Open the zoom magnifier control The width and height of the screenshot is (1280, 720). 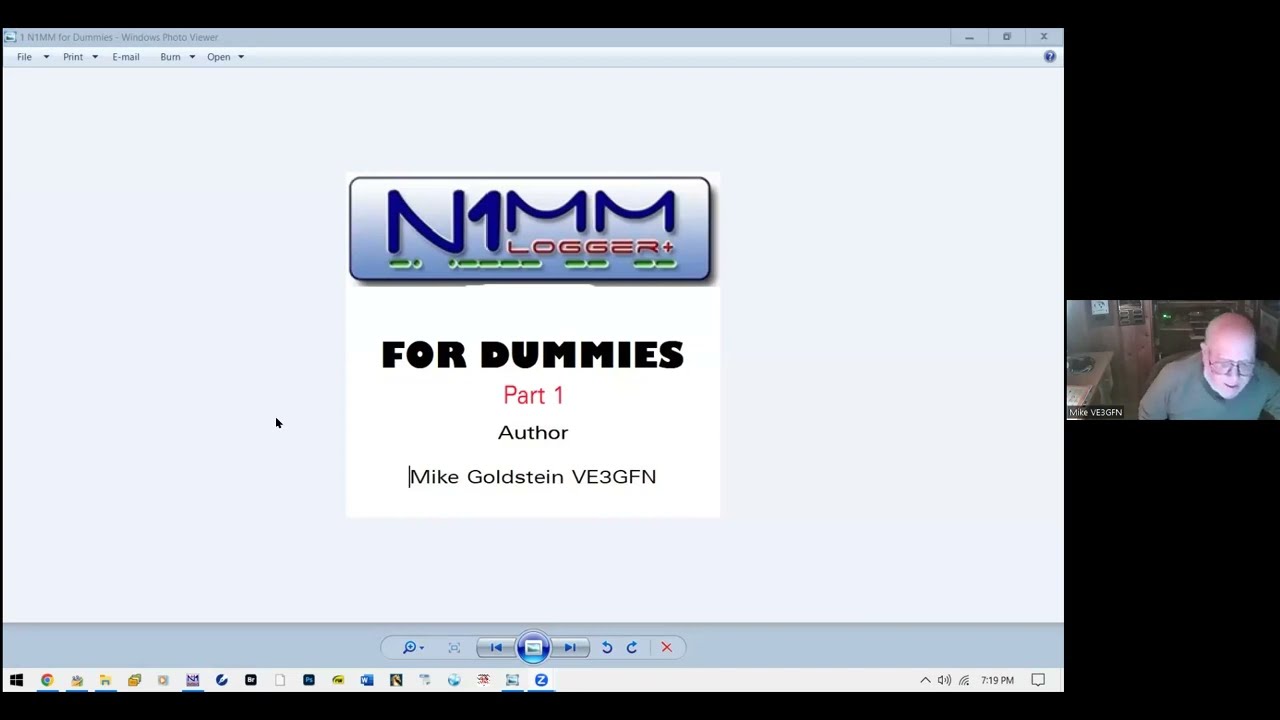click(x=413, y=648)
